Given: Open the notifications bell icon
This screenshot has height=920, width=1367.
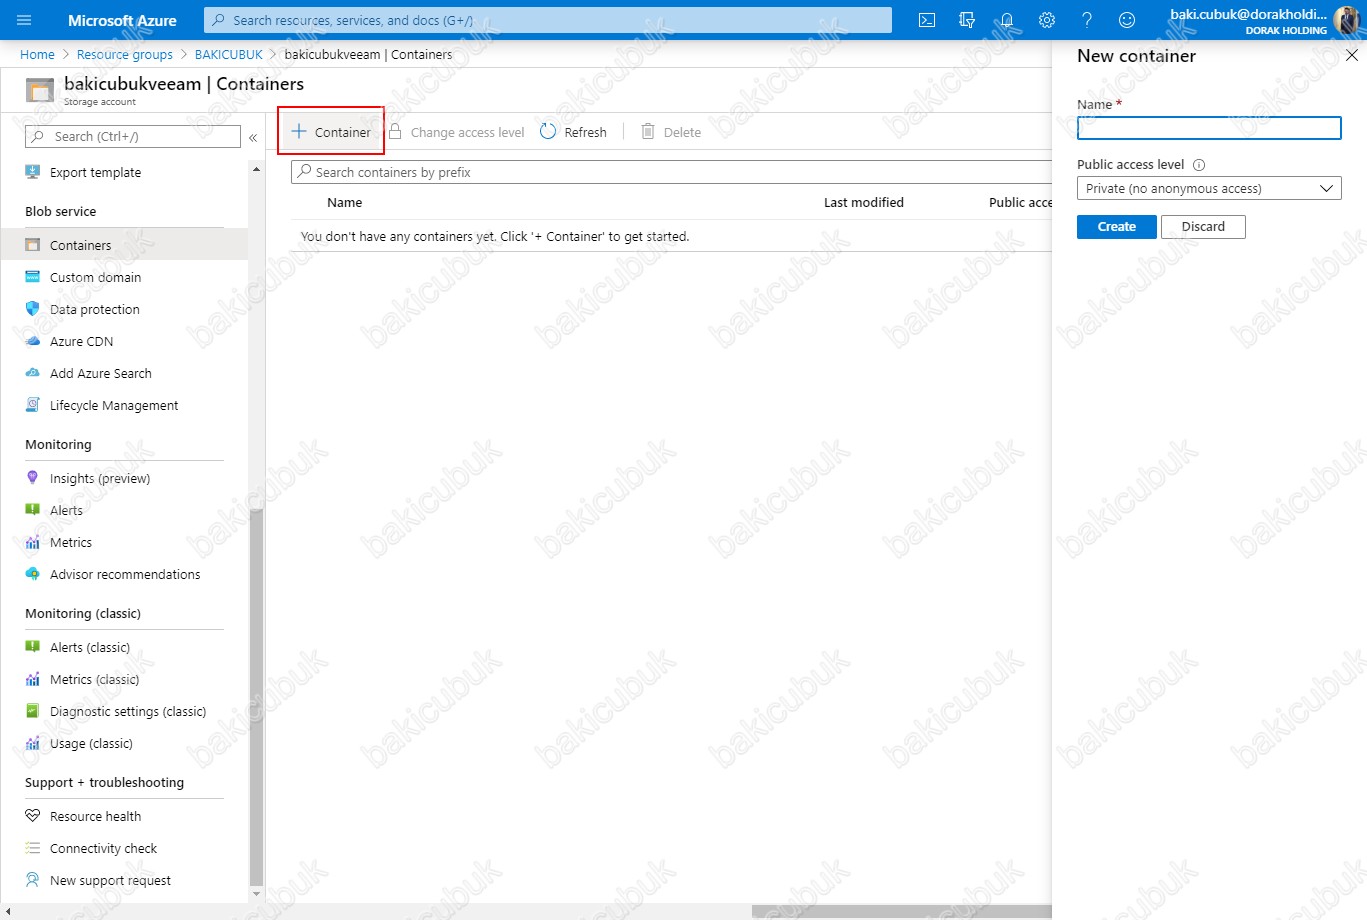Looking at the screenshot, I should point(1007,20).
